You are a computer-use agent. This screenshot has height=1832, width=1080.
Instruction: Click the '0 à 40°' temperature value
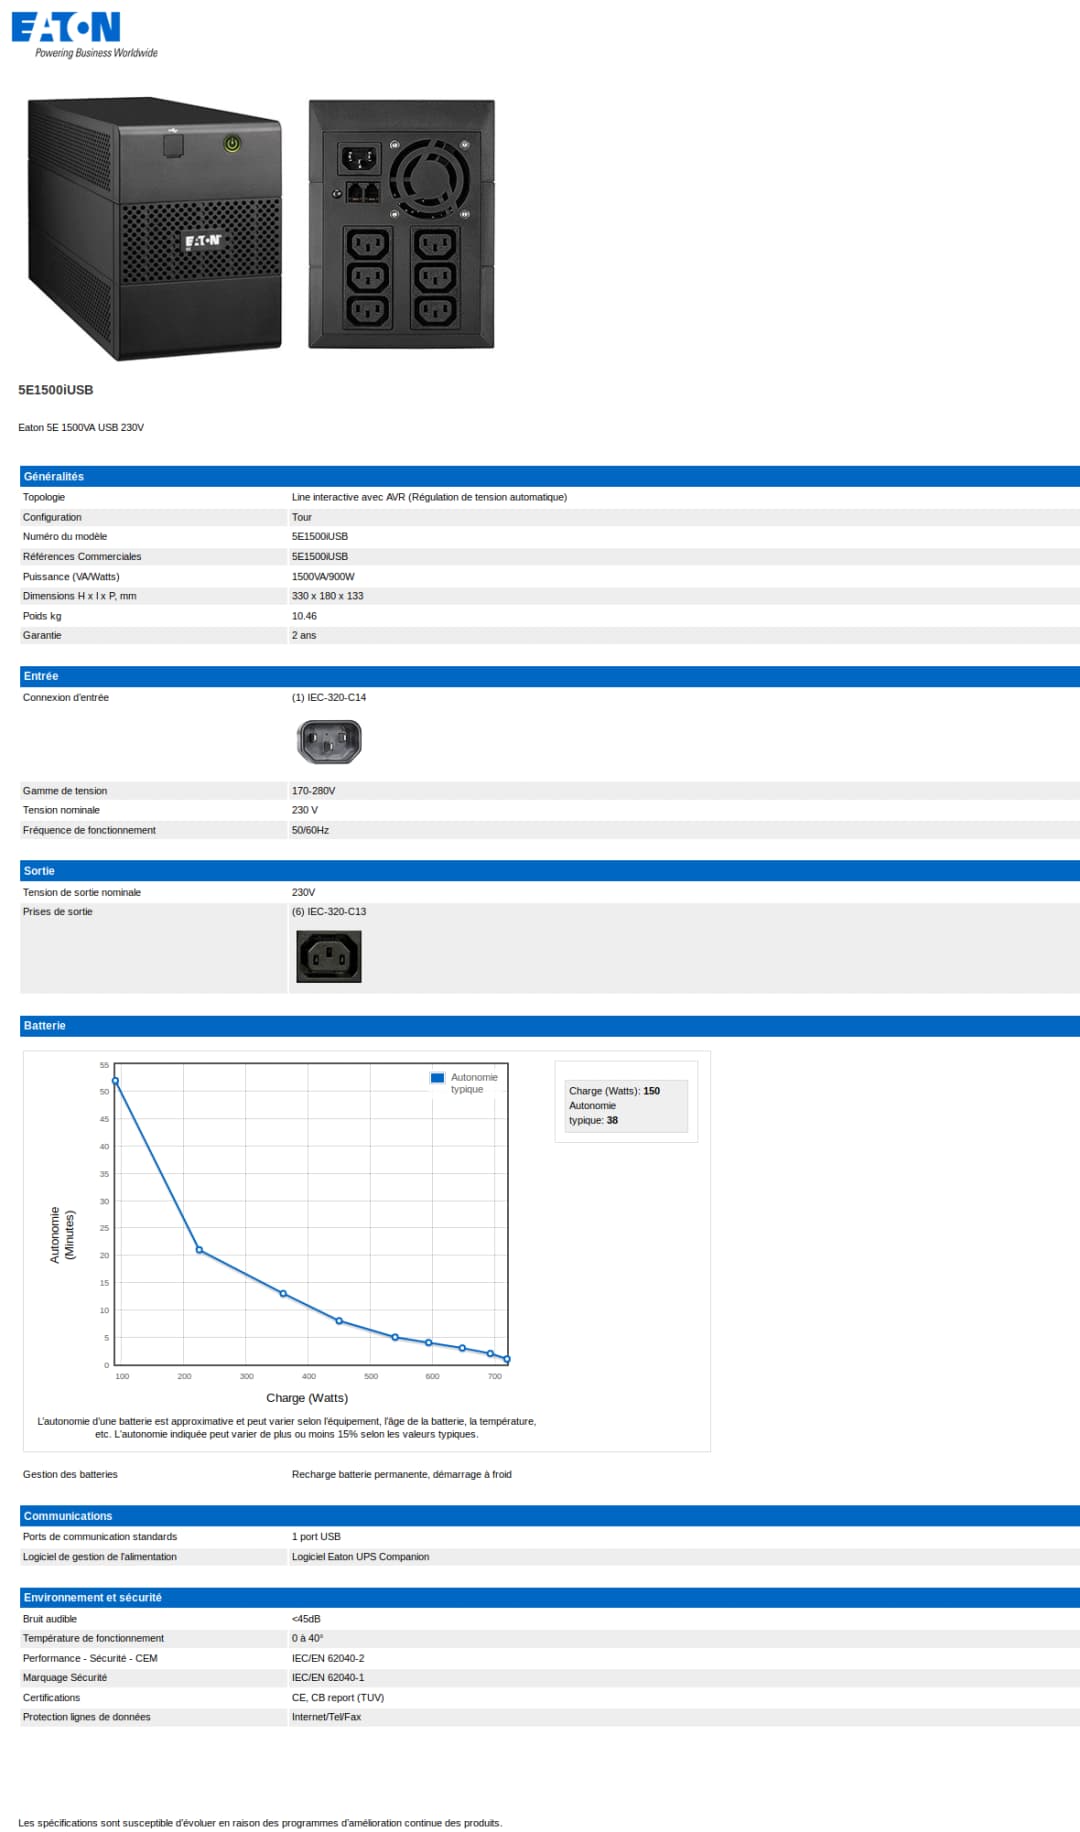pyautogui.click(x=307, y=1639)
